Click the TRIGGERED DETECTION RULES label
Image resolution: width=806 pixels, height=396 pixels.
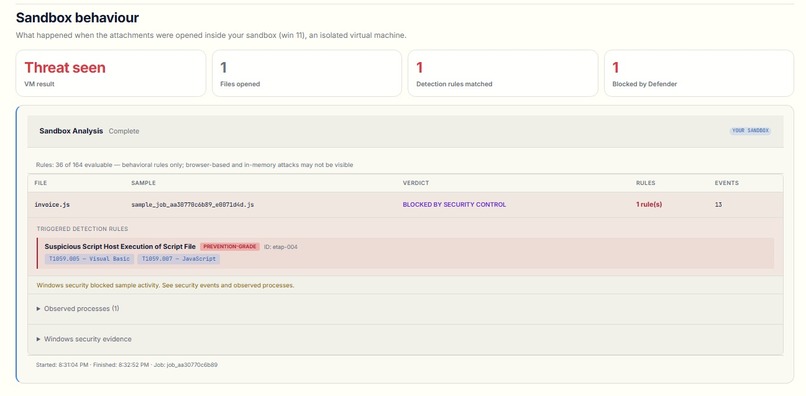(x=82, y=229)
